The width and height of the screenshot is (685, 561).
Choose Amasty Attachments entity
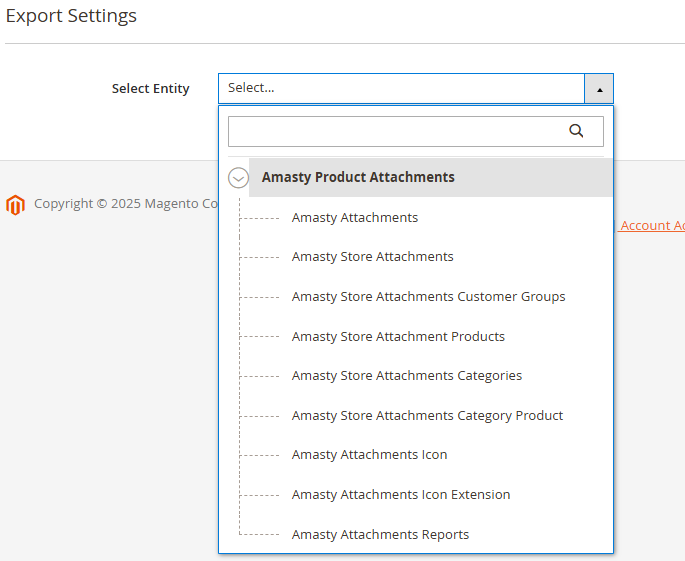point(355,218)
